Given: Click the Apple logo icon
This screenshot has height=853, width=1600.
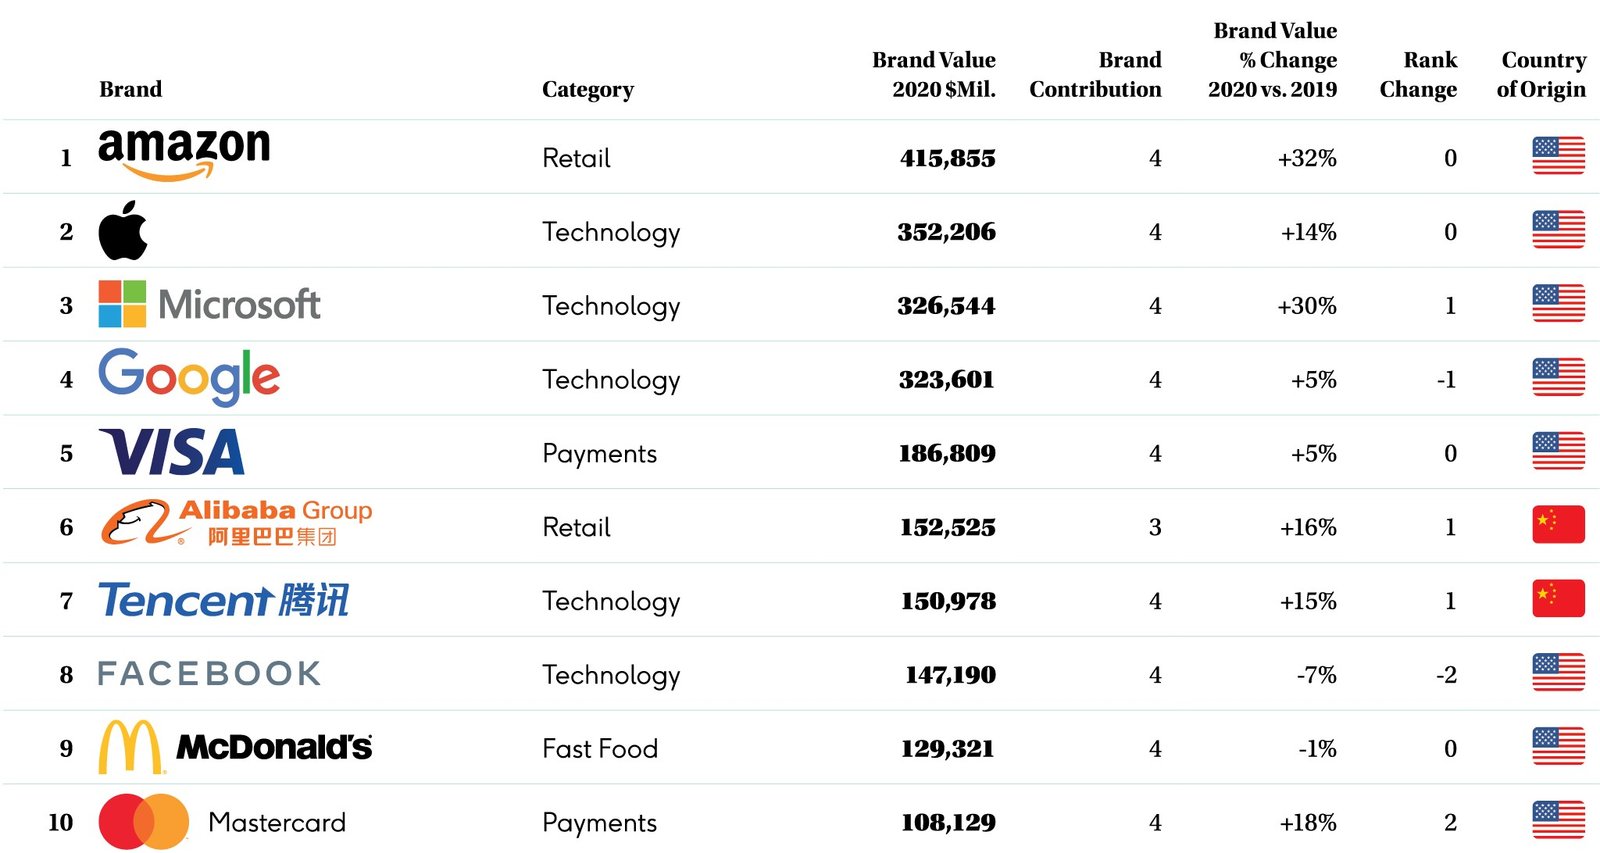Looking at the screenshot, I should (x=123, y=231).
